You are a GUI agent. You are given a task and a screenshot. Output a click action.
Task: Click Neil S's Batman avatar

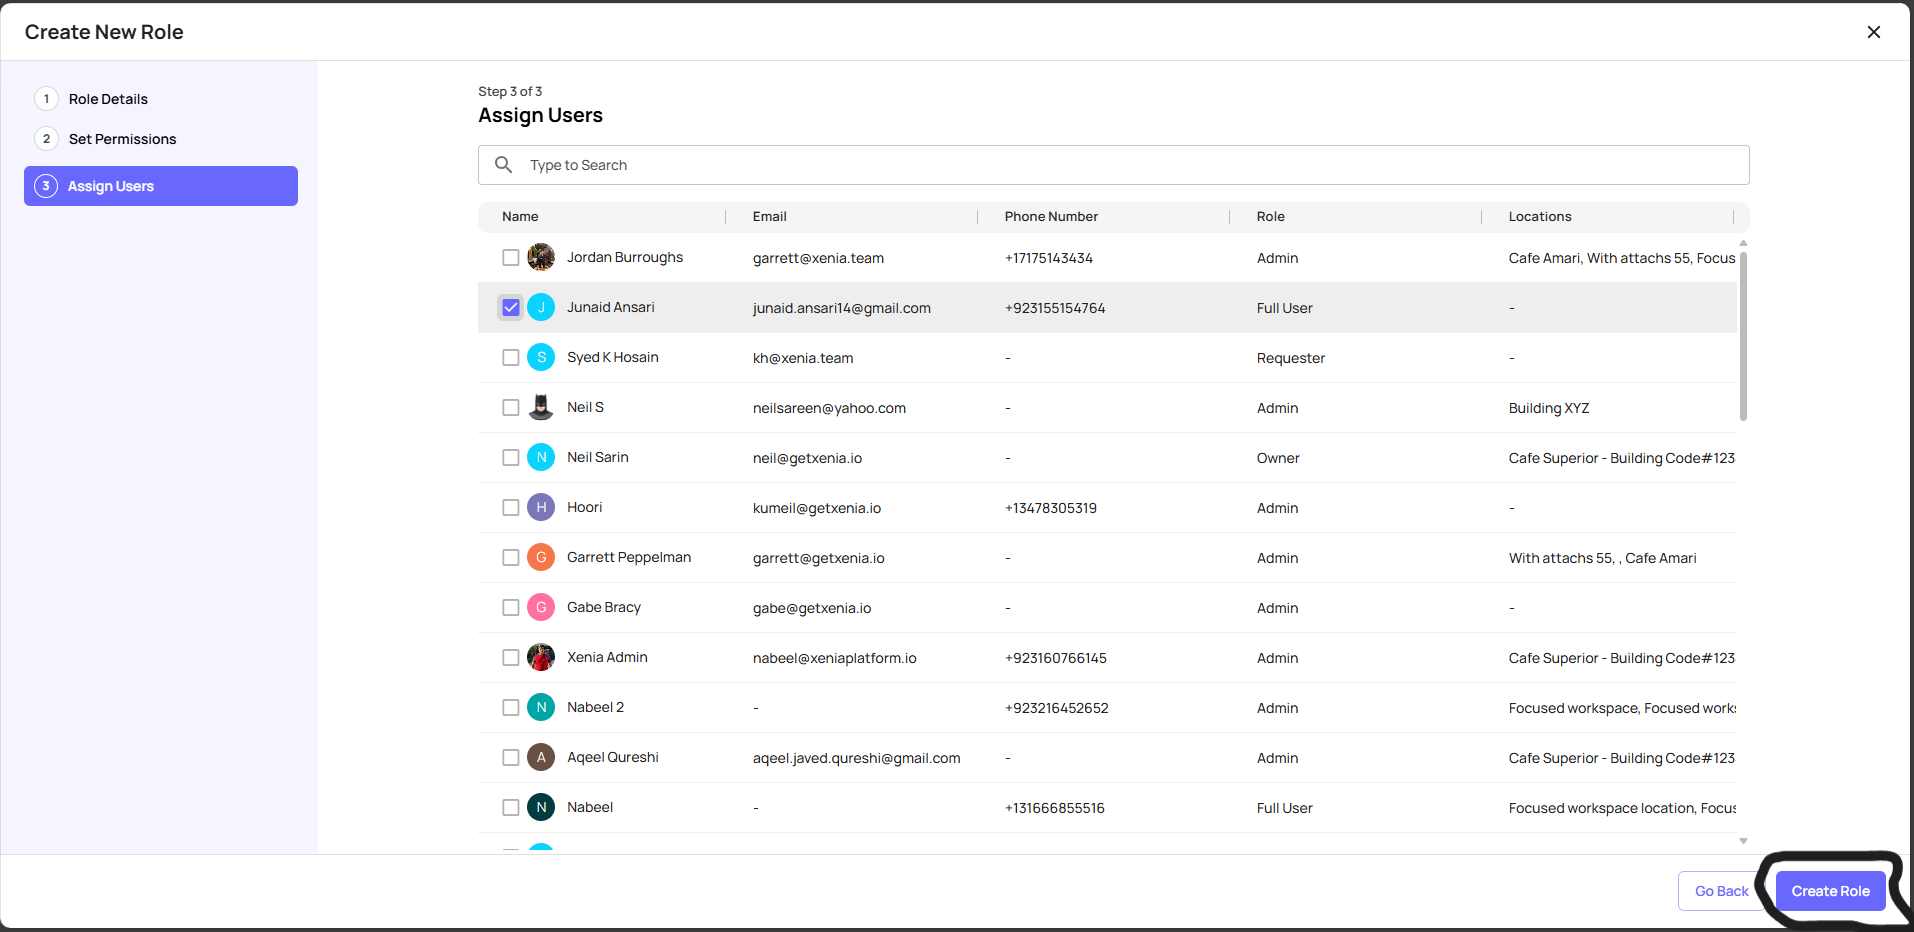click(541, 408)
